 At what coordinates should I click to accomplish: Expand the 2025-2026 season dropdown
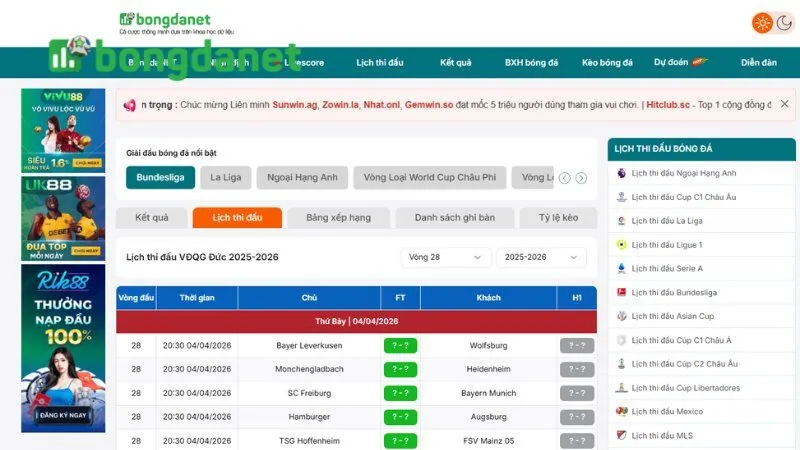541,257
